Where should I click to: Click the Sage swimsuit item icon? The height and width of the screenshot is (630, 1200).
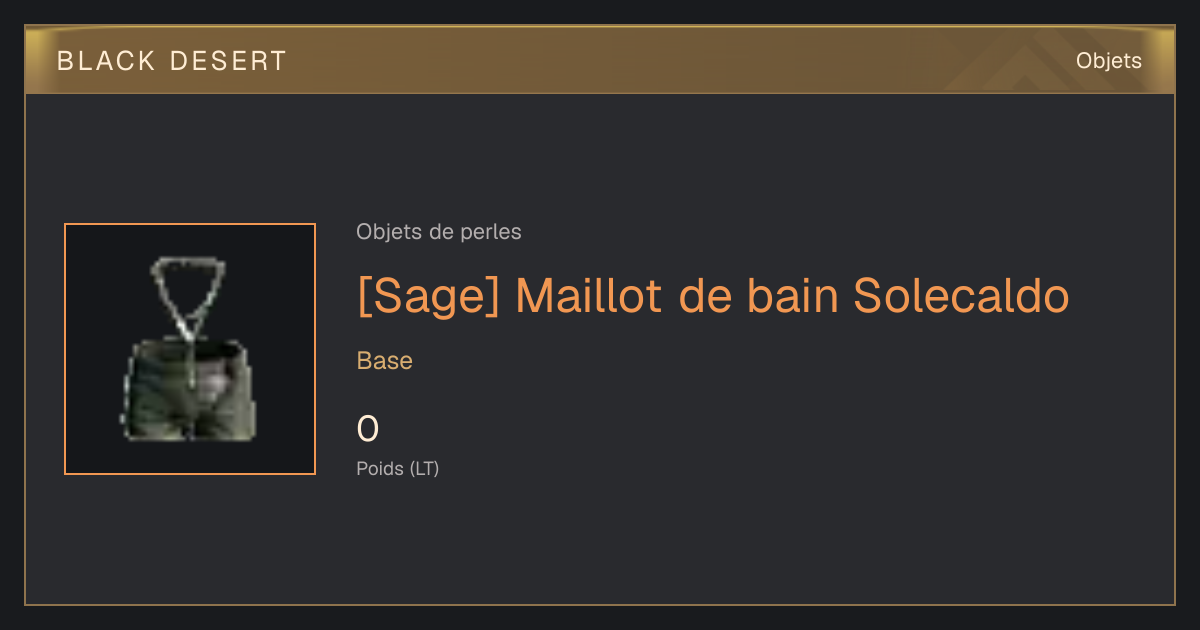point(190,349)
